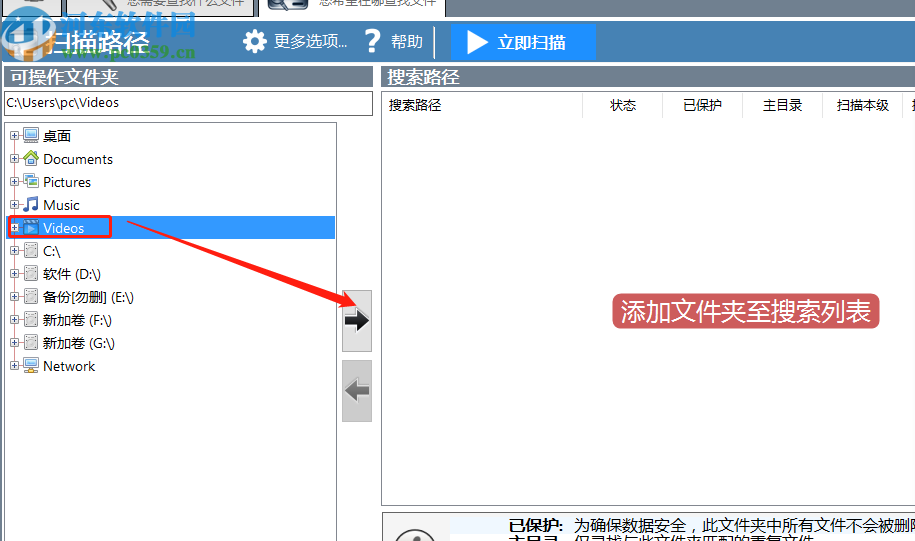Expand the 新加卷 (F:\) drive node

click(15, 320)
